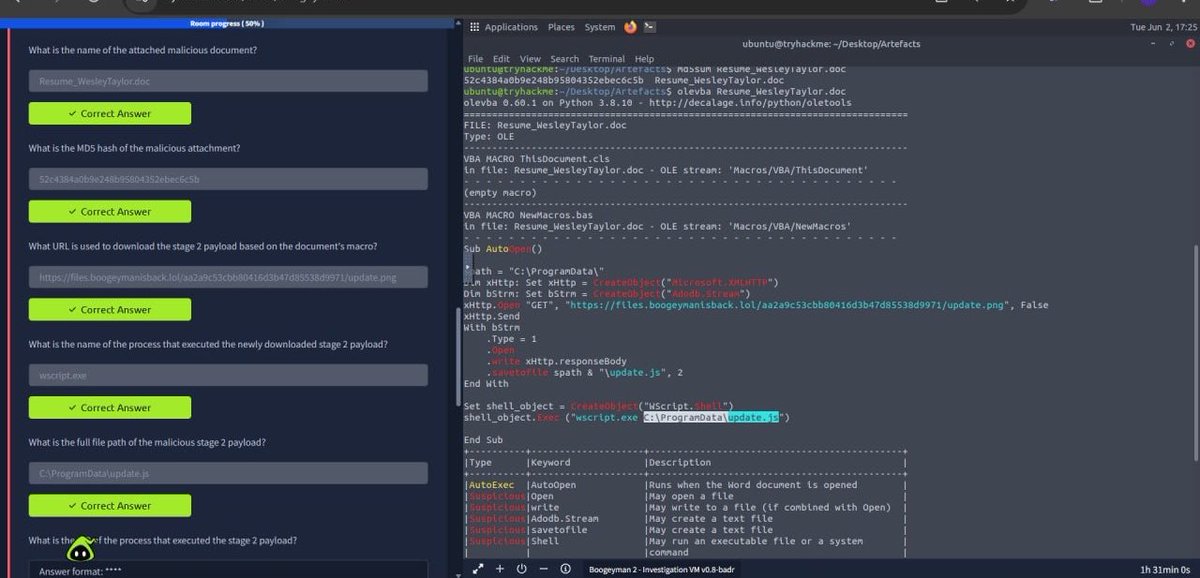Click the 'Adodb.Stream' keyword table cell

(565, 518)
